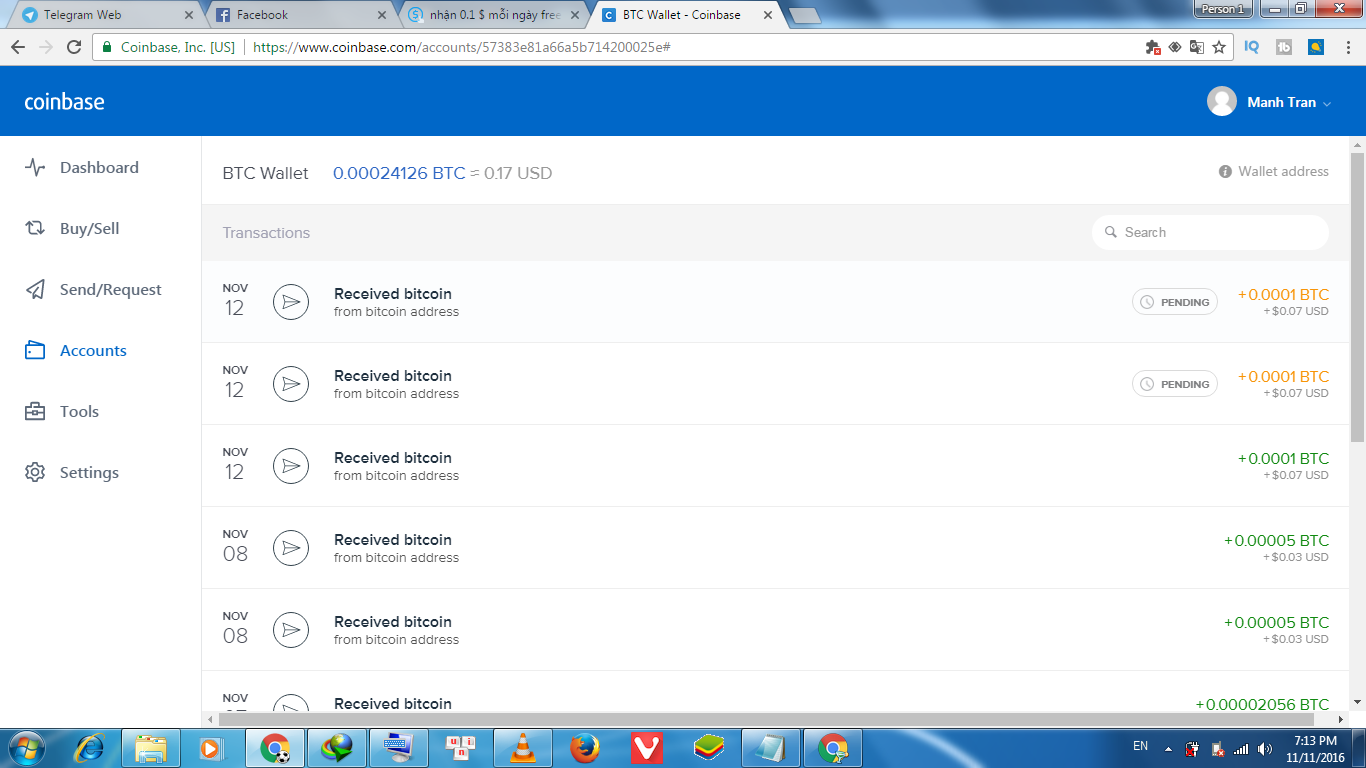Open Firefox from the taskbar
Screen dimensions: 1366x768
[585, 748]
